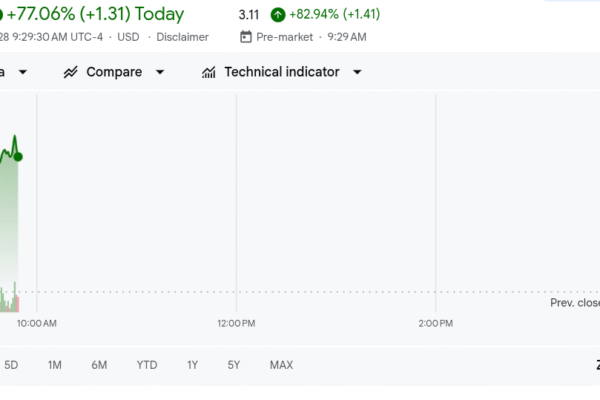Image resolution: width=600 pixels, height=400 pixels.
Task: Click the green up-arrow pre-market icon
Action: 278,15
